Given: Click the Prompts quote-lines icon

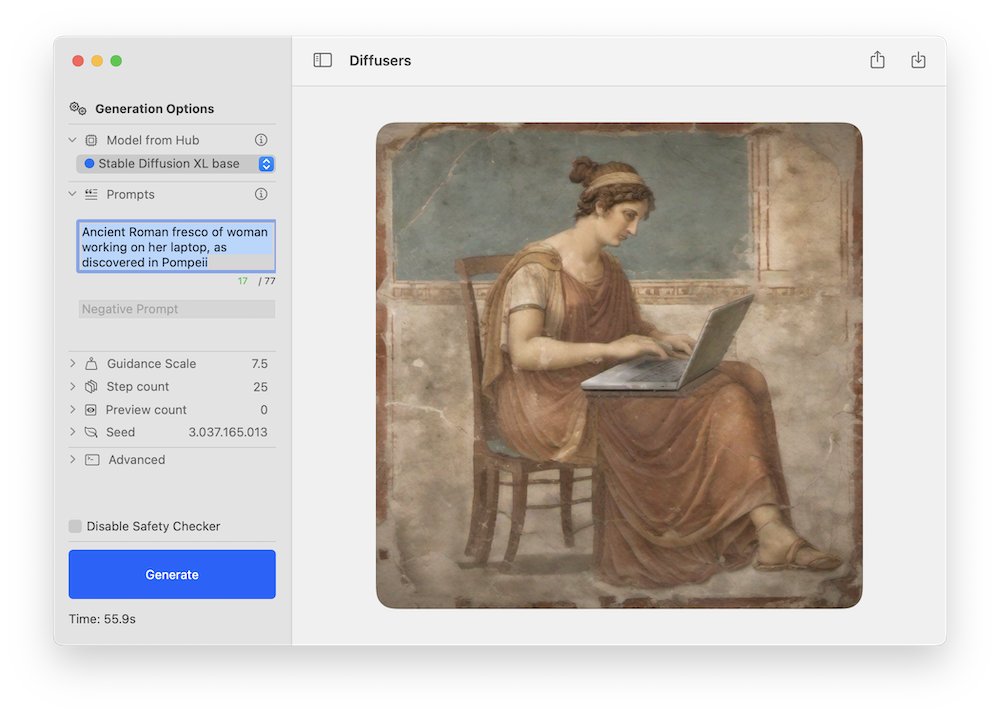Looking at the screenshot, I should [x=91, y=194].
